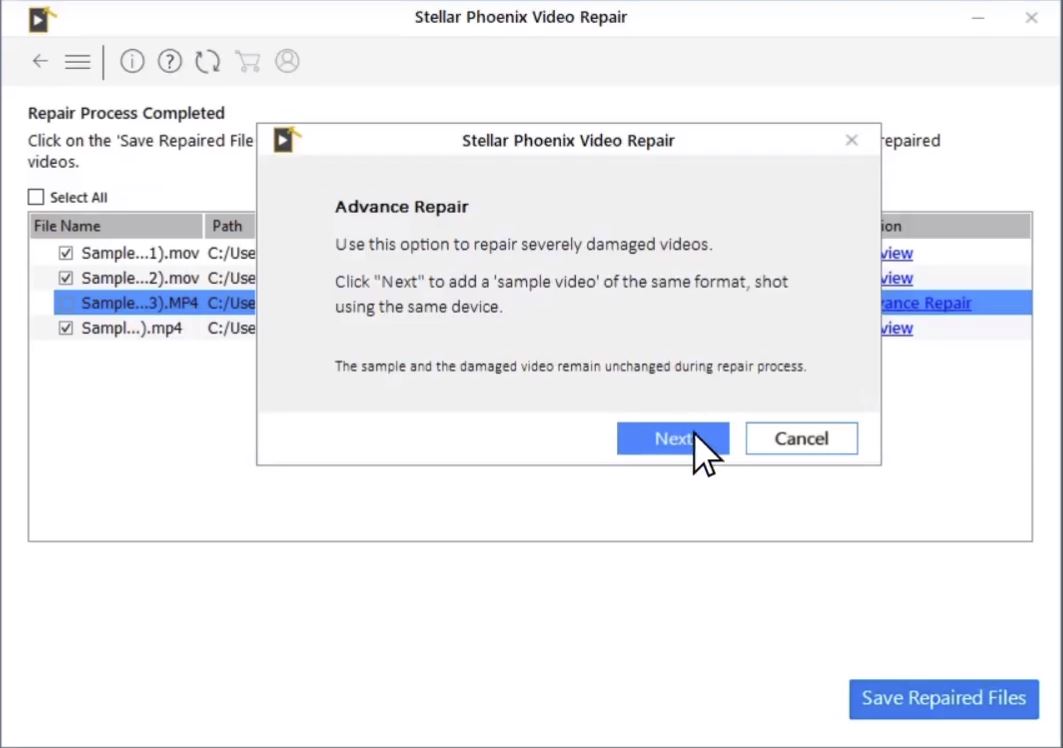Image resolution: width=1063 pixels, height=748 pixels.
Task: Click the back arrow icon in toolbar
Action: click(40, 62)
